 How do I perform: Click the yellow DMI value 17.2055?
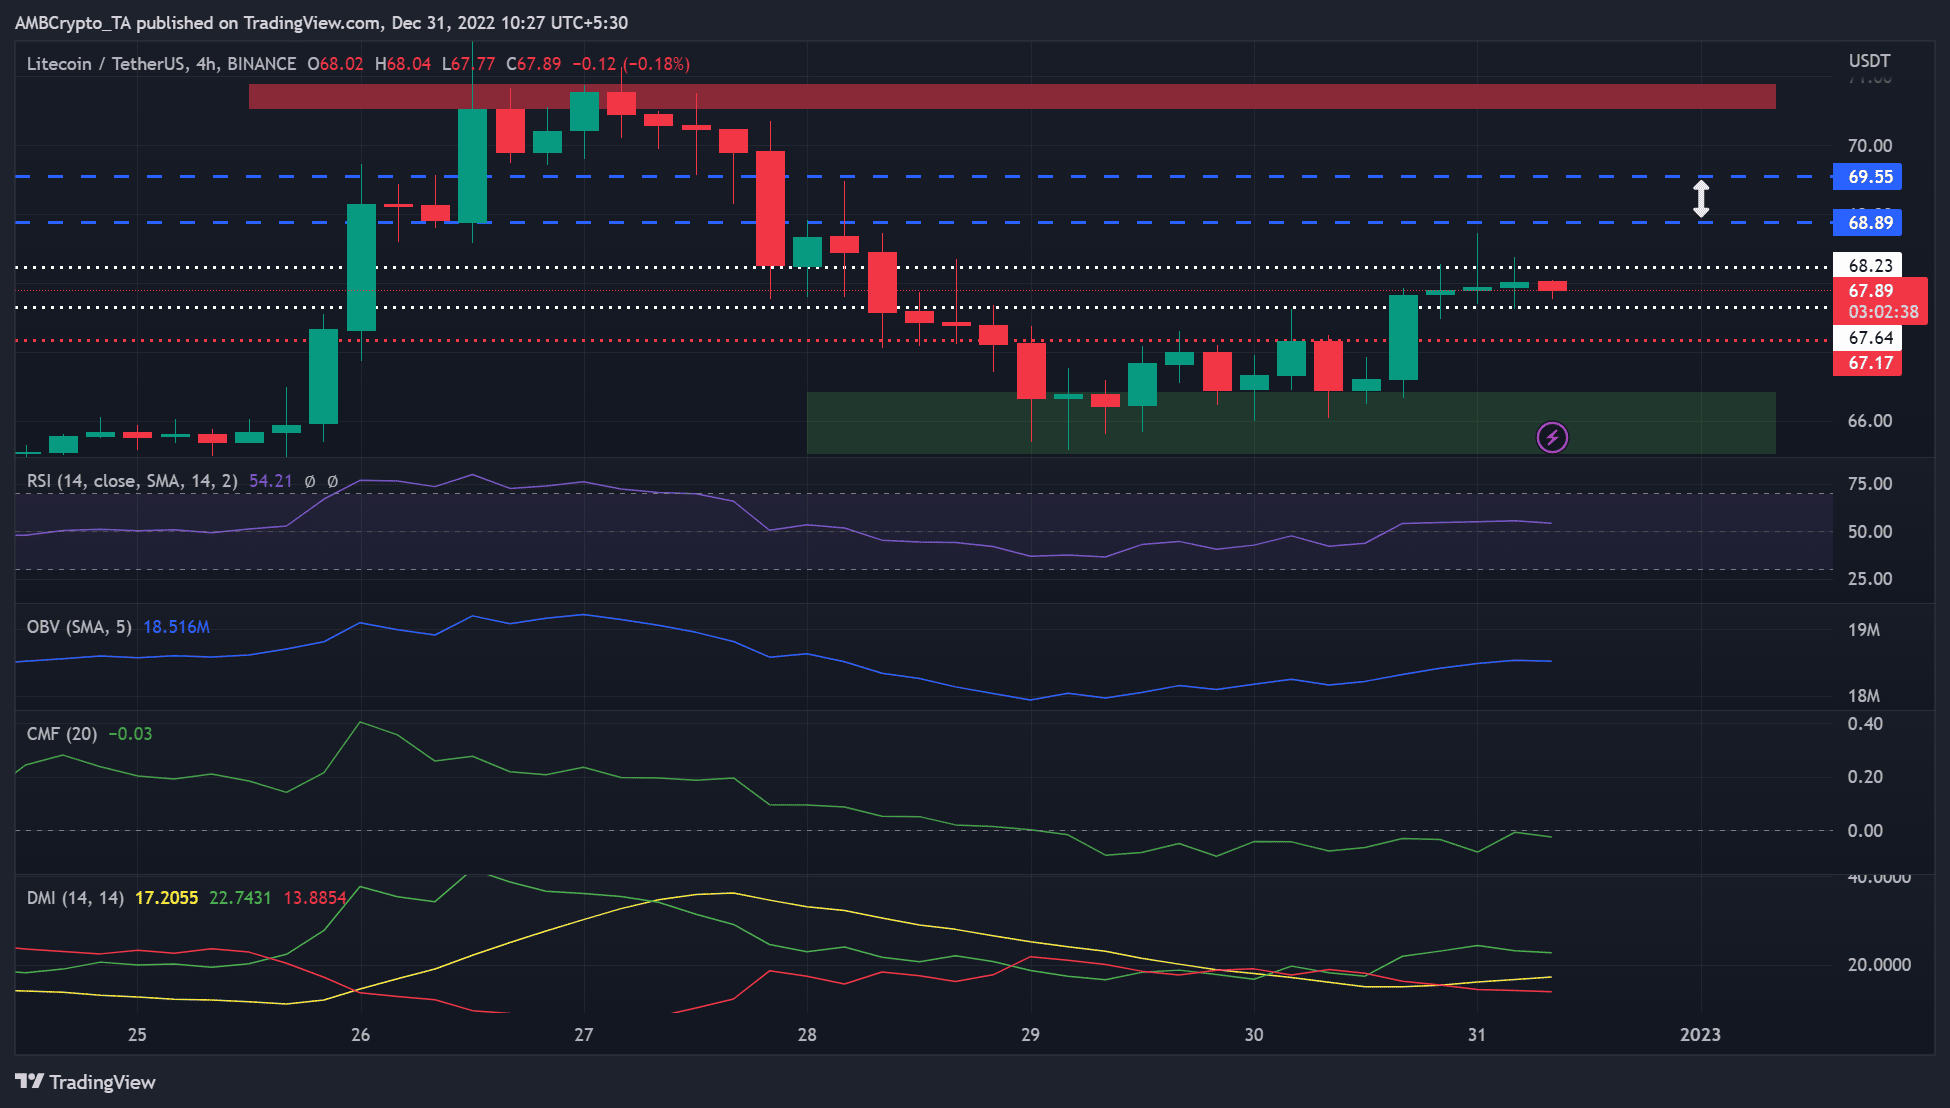point(166,898)
